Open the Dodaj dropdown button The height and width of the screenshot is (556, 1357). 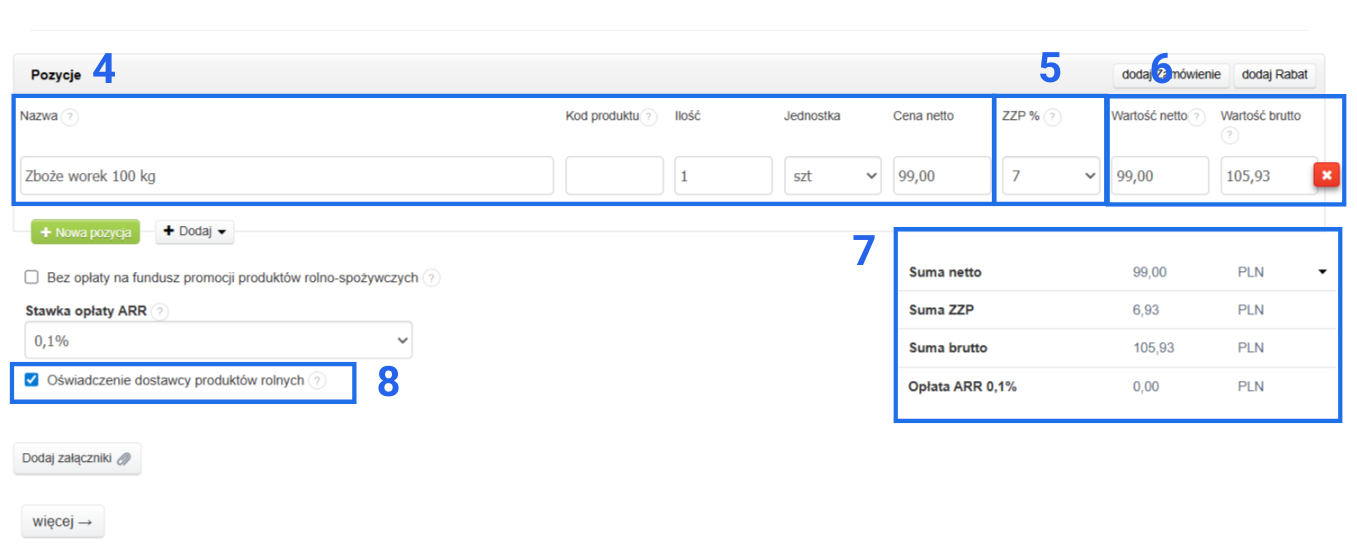click(195, 232)
